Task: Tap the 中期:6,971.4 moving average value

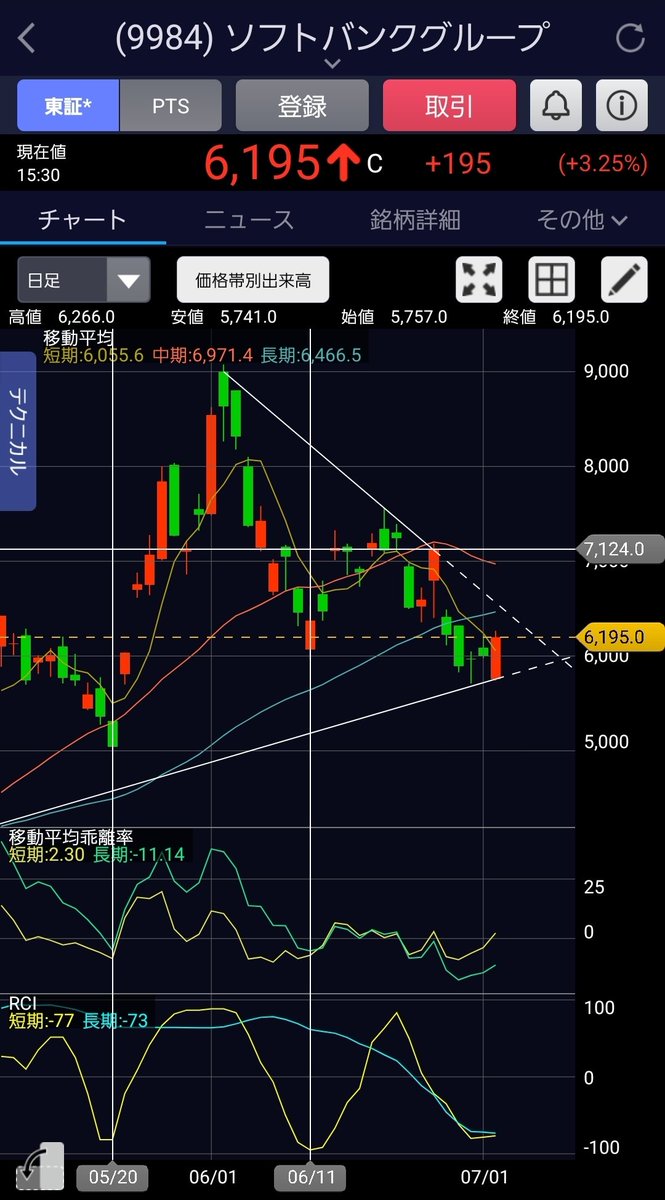Action: [203, 355]
